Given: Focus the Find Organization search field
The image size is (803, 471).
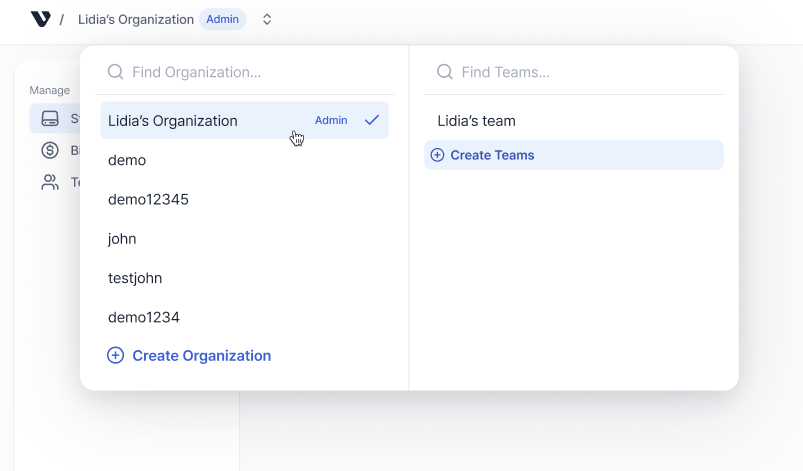Looking at the screenshot, I should [x=245, y=72].
